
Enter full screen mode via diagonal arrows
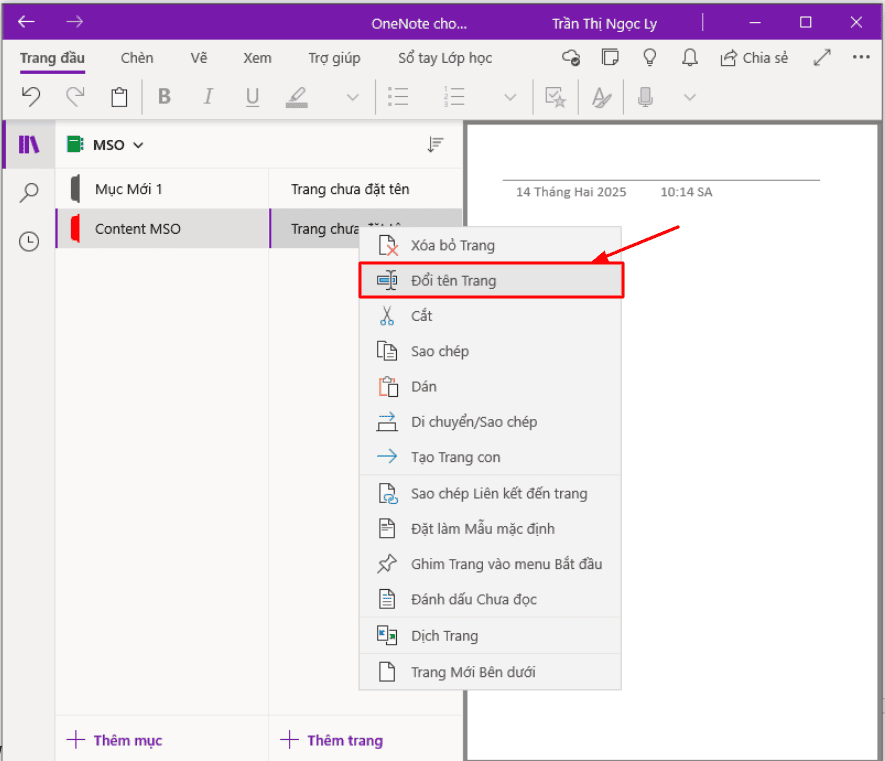pyautogui.click(x=822, y=57)
